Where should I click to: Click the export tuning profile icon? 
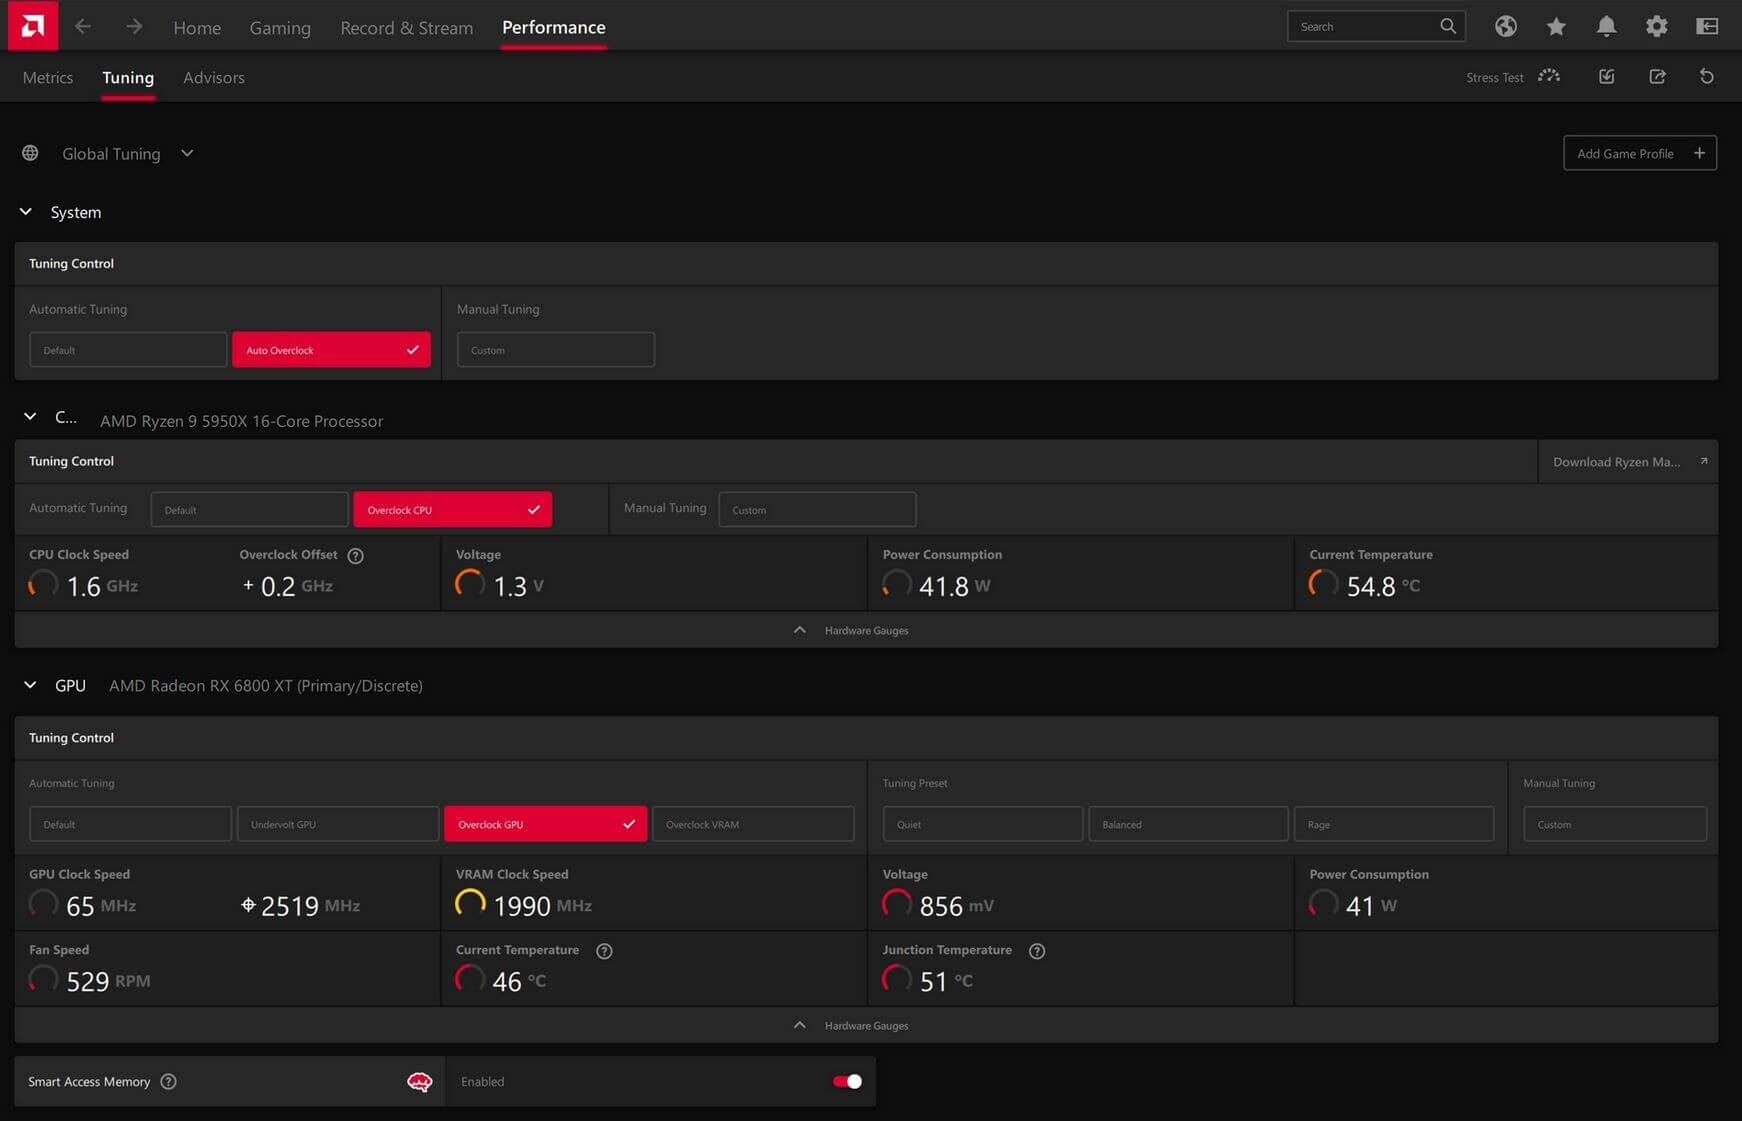[x=1657, y=77]
